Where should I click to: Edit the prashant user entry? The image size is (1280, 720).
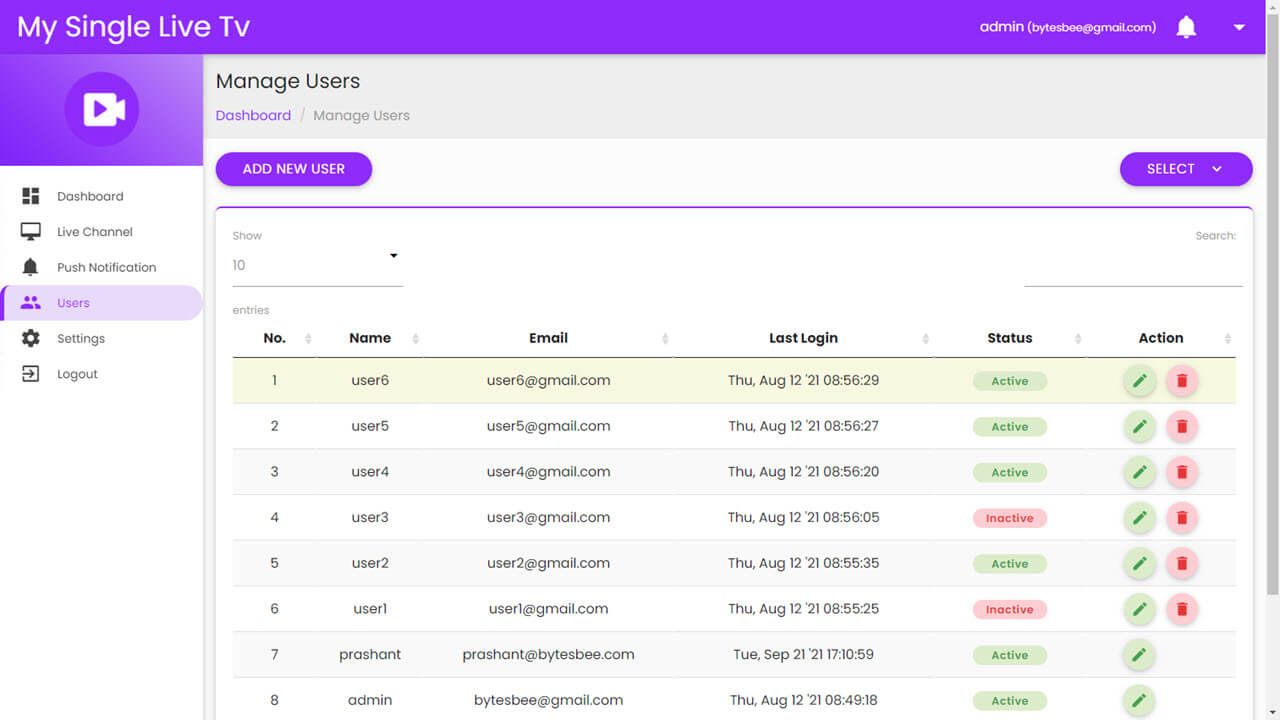coord(1139,655)
